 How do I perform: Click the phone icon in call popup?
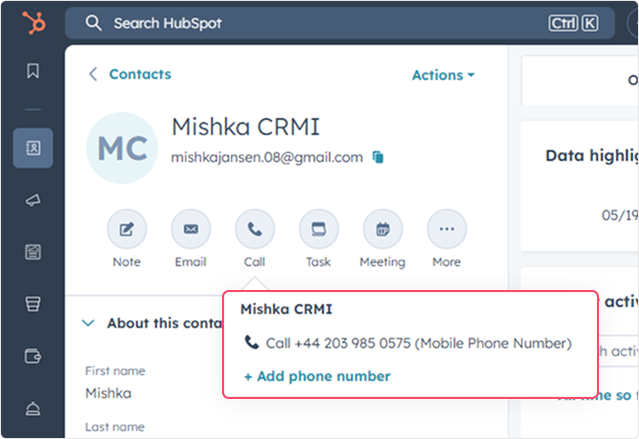click(251, 342)
